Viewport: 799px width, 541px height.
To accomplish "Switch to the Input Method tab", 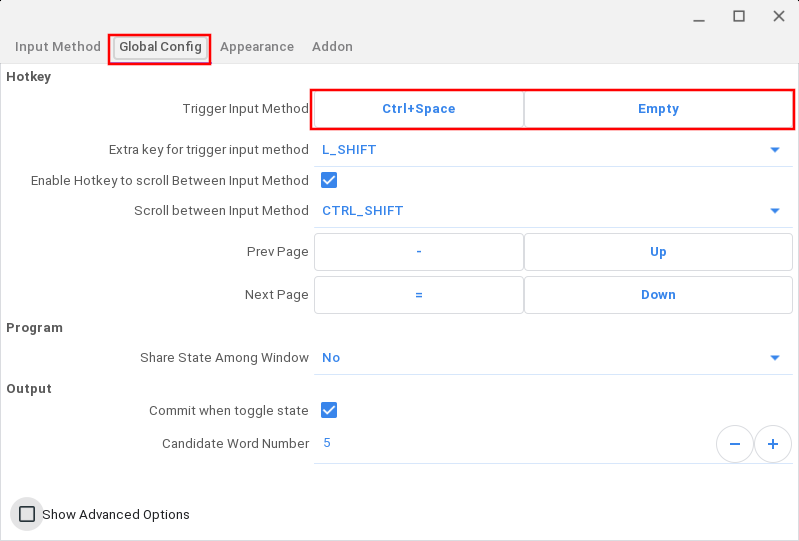I will [58, 47].
